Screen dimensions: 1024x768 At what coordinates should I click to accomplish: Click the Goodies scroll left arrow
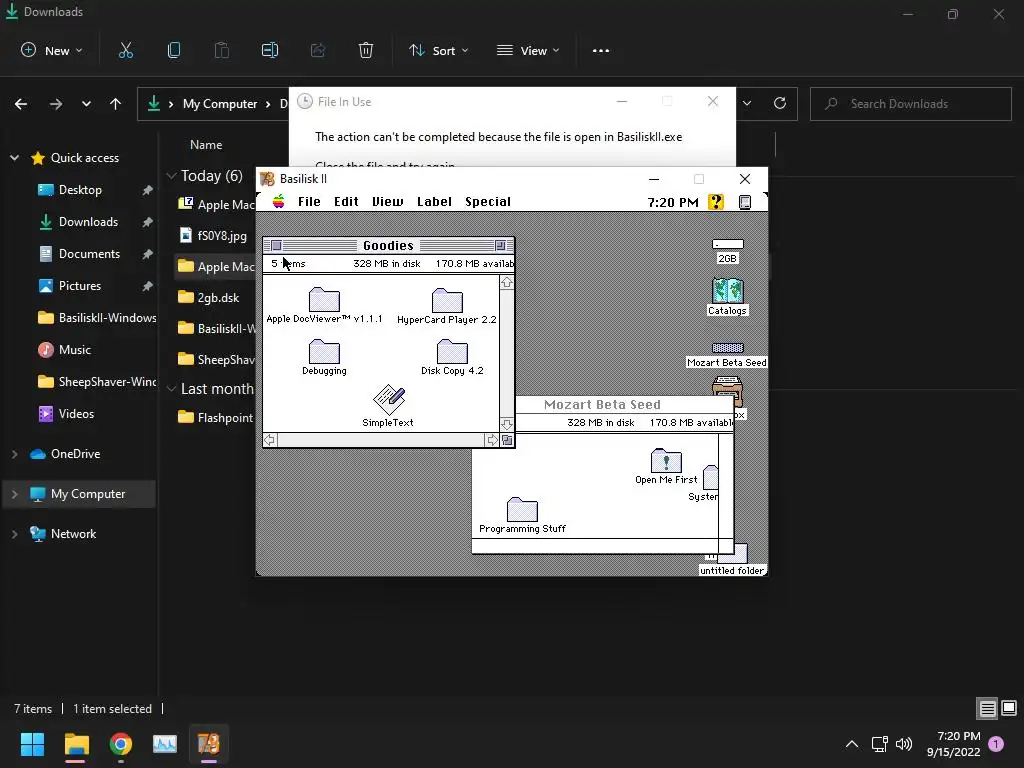(x=270, y=440)
